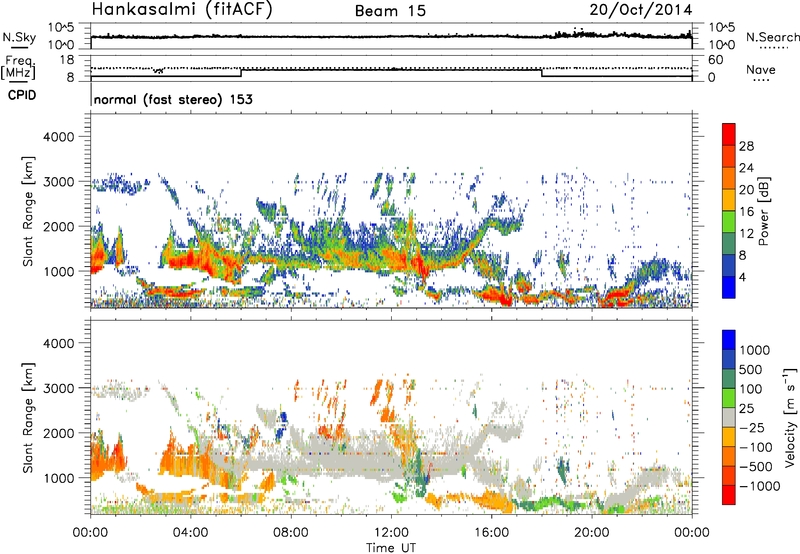Viewport: 800px width, 554px height.
Task: Select the "Freq. [MHz]" axis label
Action: (x=18, y=68)
